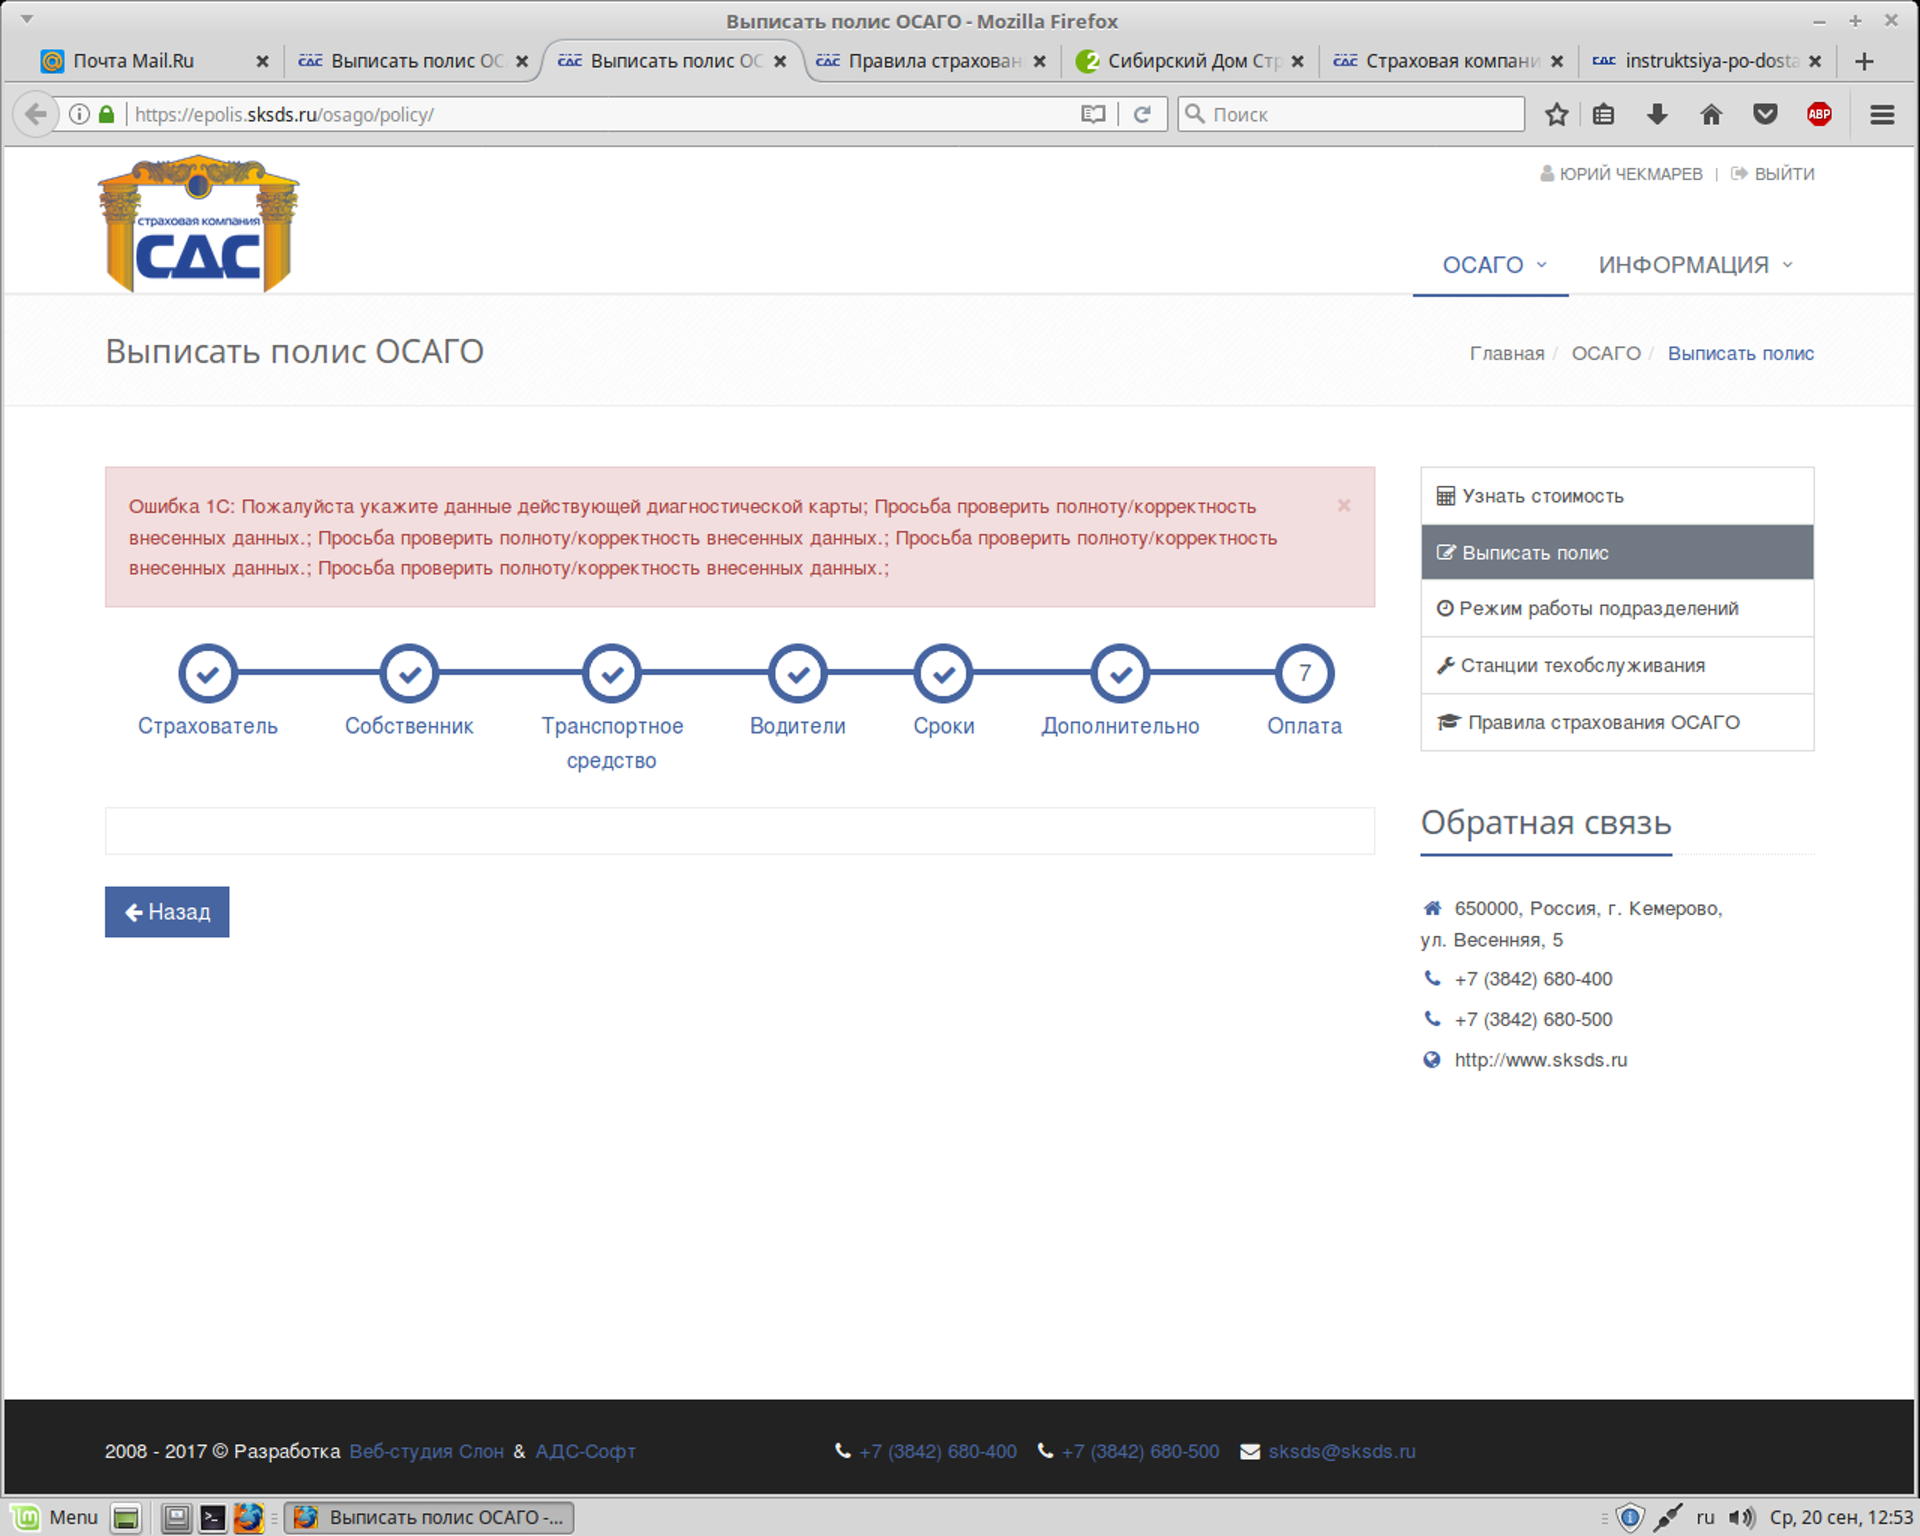1920x1536 pixels.
Task: Reload the page with refresh icon
Action: [1142, 115]
